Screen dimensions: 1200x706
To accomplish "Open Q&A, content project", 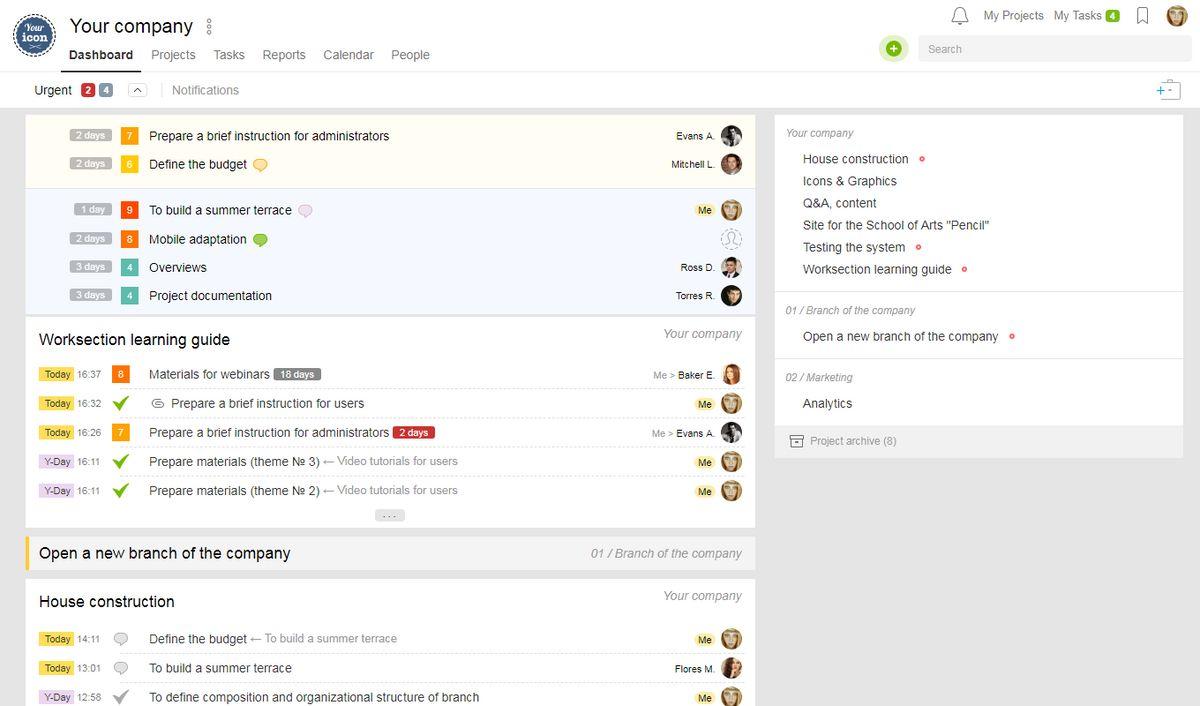I will (x=840, y=203).
